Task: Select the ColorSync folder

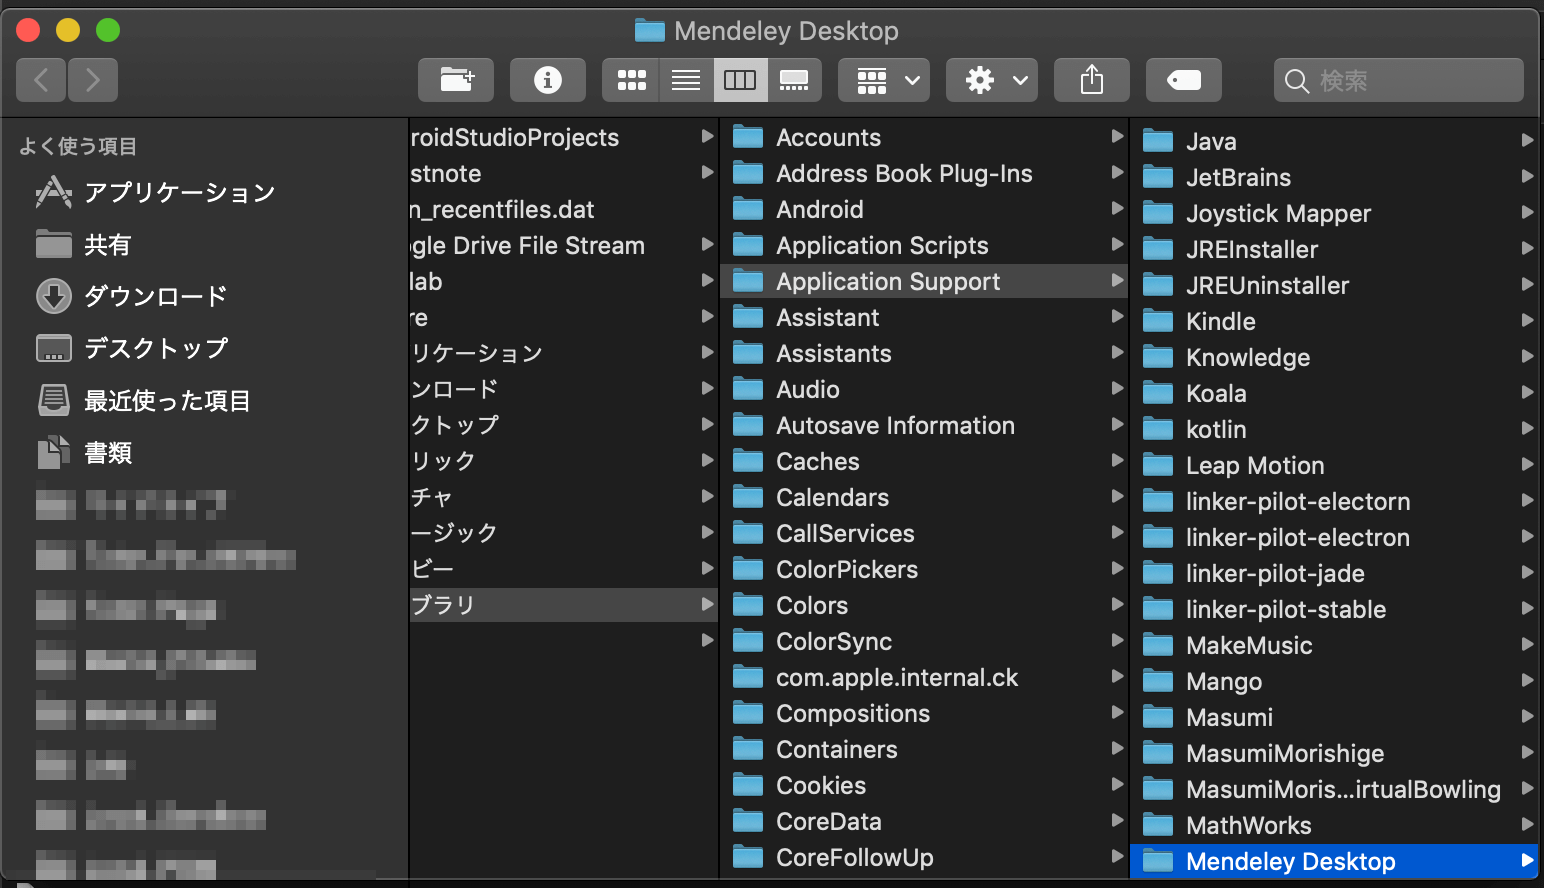Action: click(x=923, y=641)
